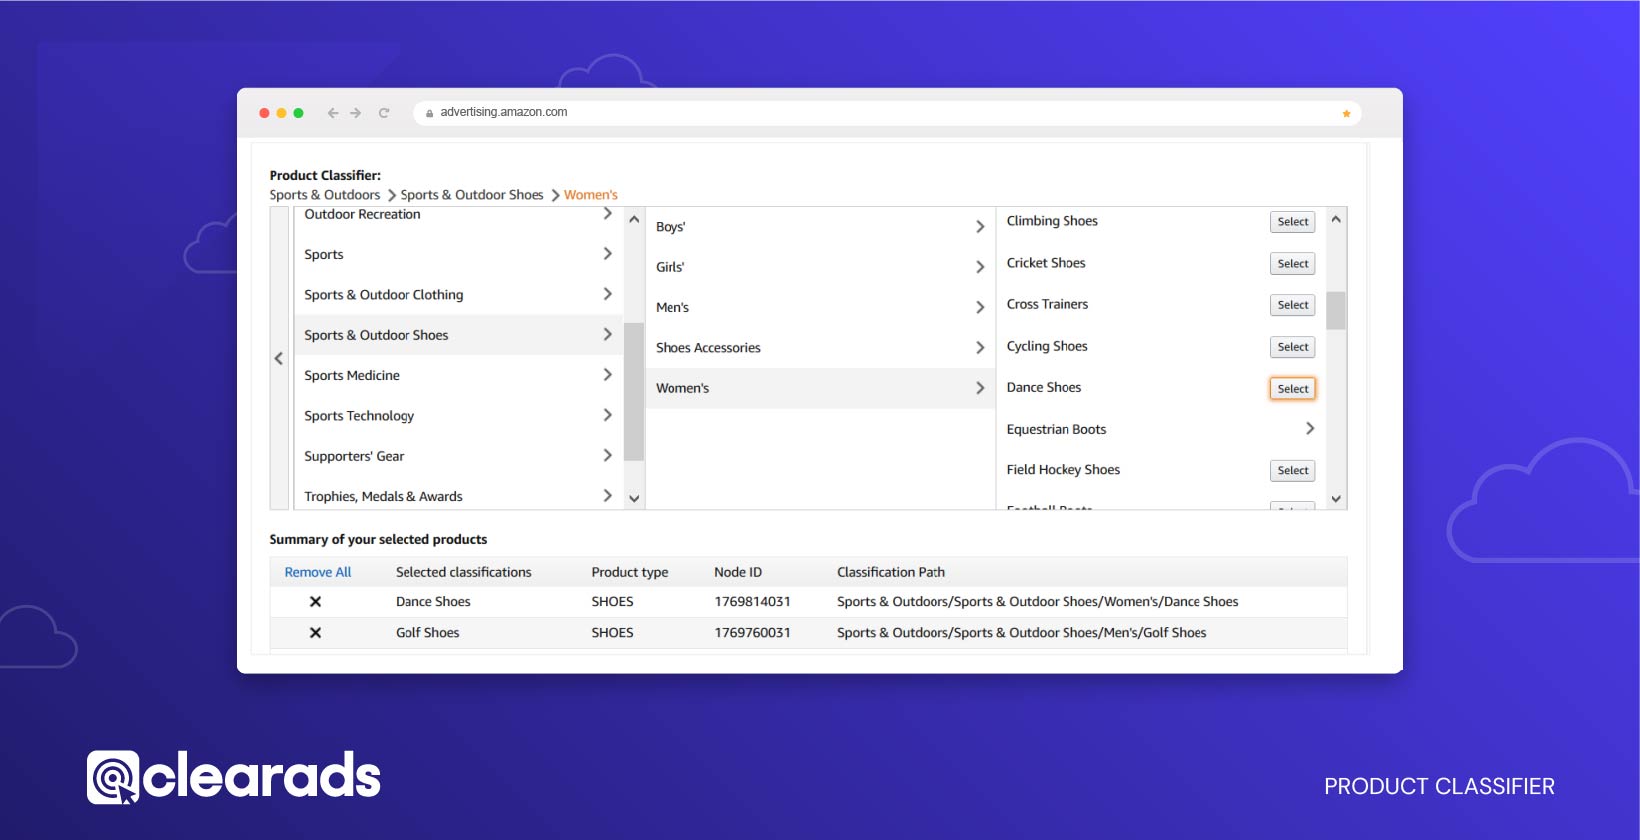Select Climbing Shoes classification
This screenshot has height=840, width=1640.
1292,222
